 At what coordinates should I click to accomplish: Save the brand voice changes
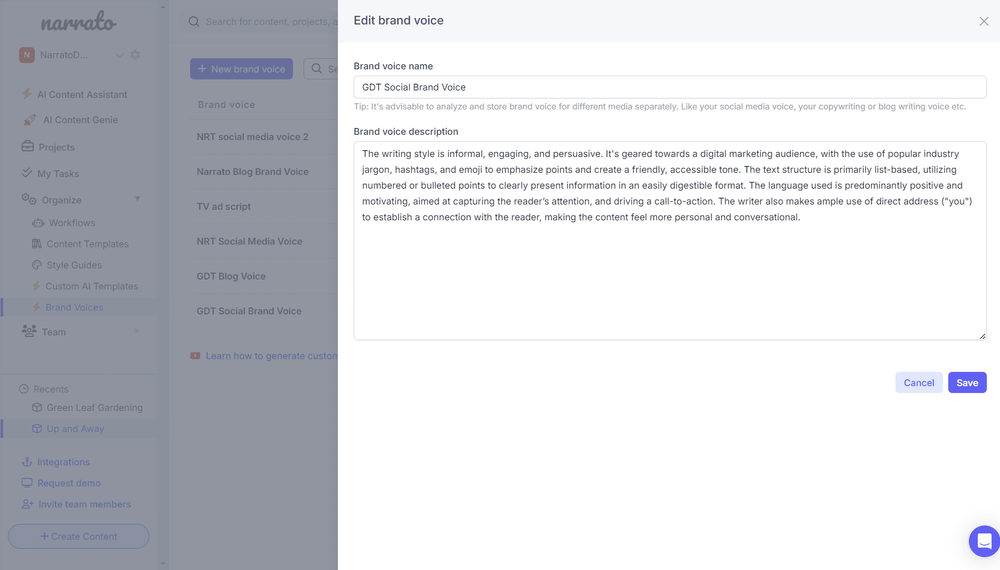point(967,383)
